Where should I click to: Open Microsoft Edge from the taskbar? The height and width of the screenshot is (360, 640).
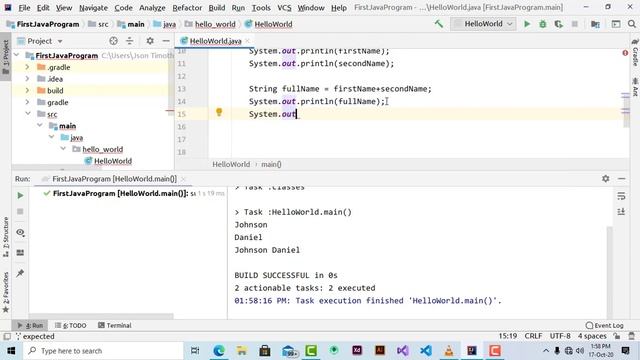pos(218,351)
